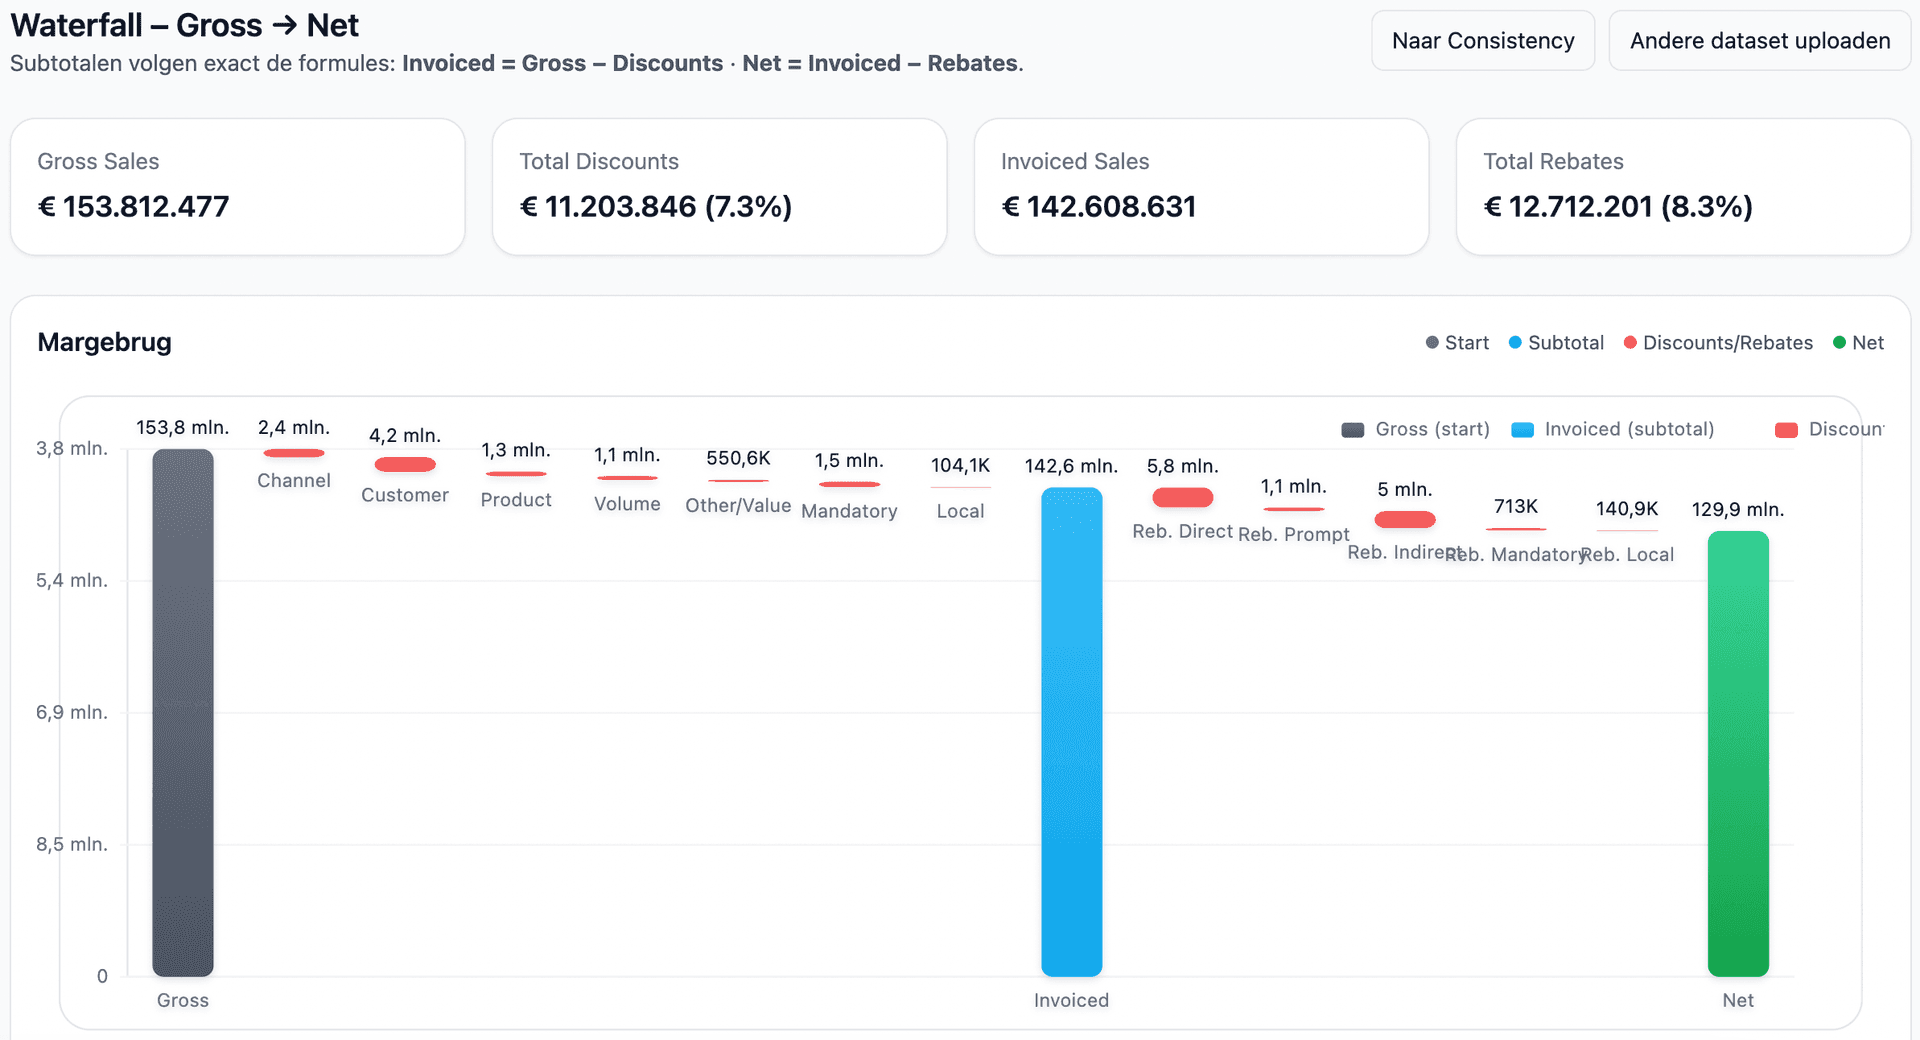Toggle the Start series in the legend

tap(1457, 343)
